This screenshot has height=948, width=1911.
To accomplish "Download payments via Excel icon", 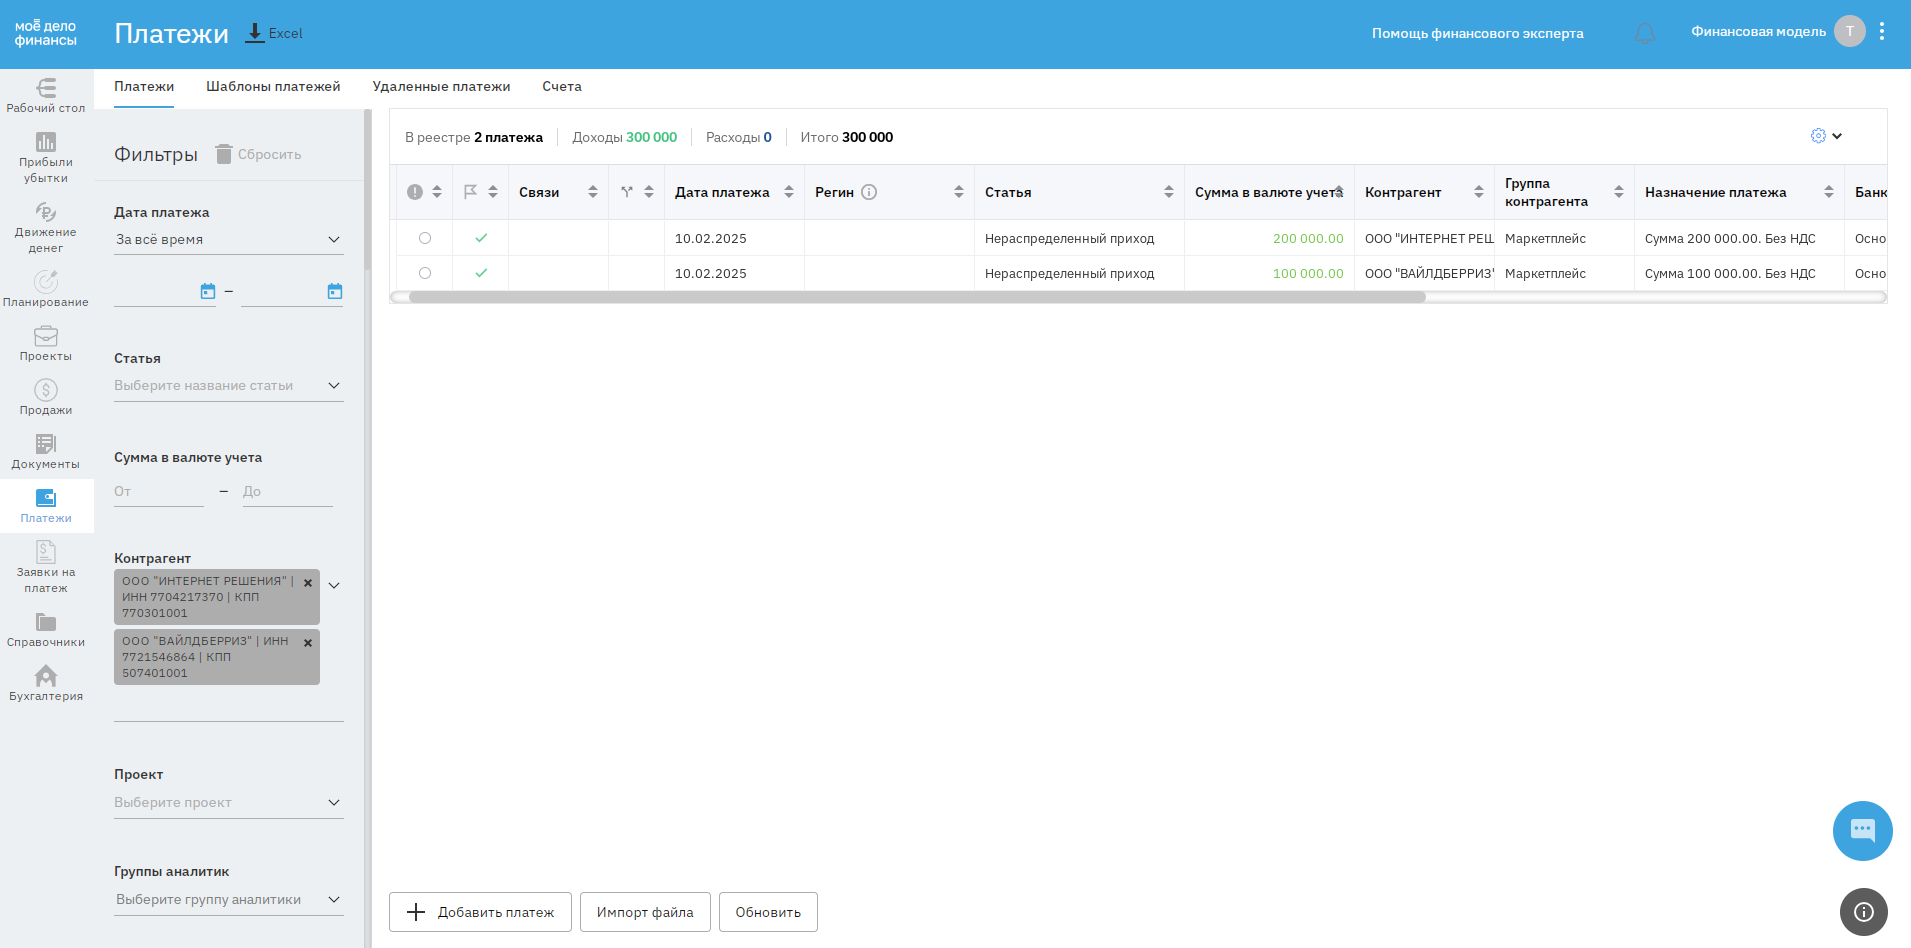I will click(256, 33).
